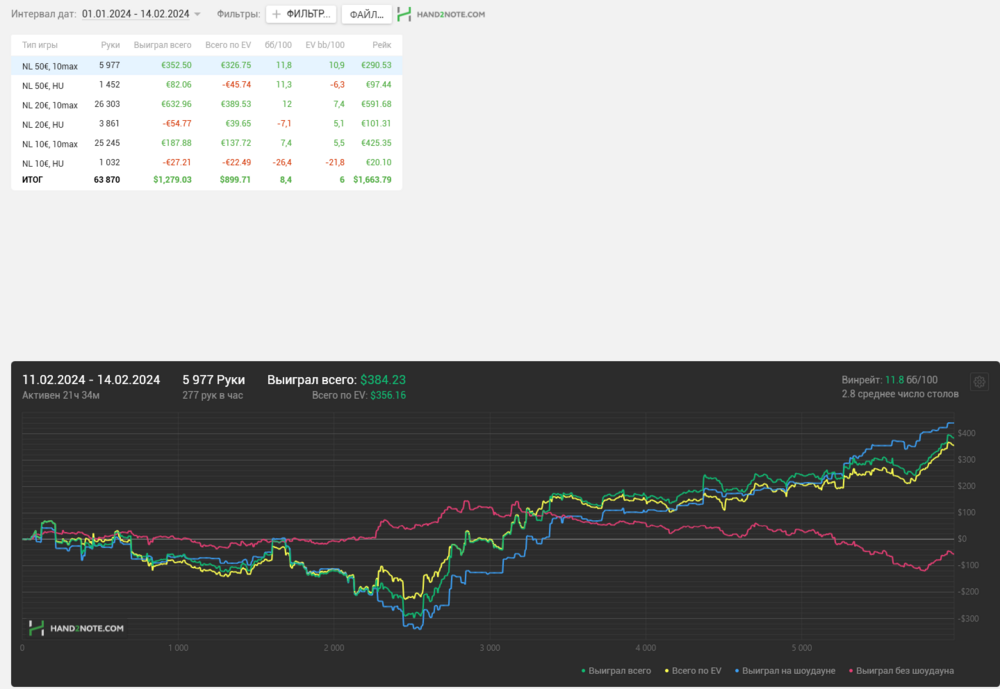Sort by 'Рейк' column header
Viewport: 1000px width, 689px height.
tap(381, 45)
